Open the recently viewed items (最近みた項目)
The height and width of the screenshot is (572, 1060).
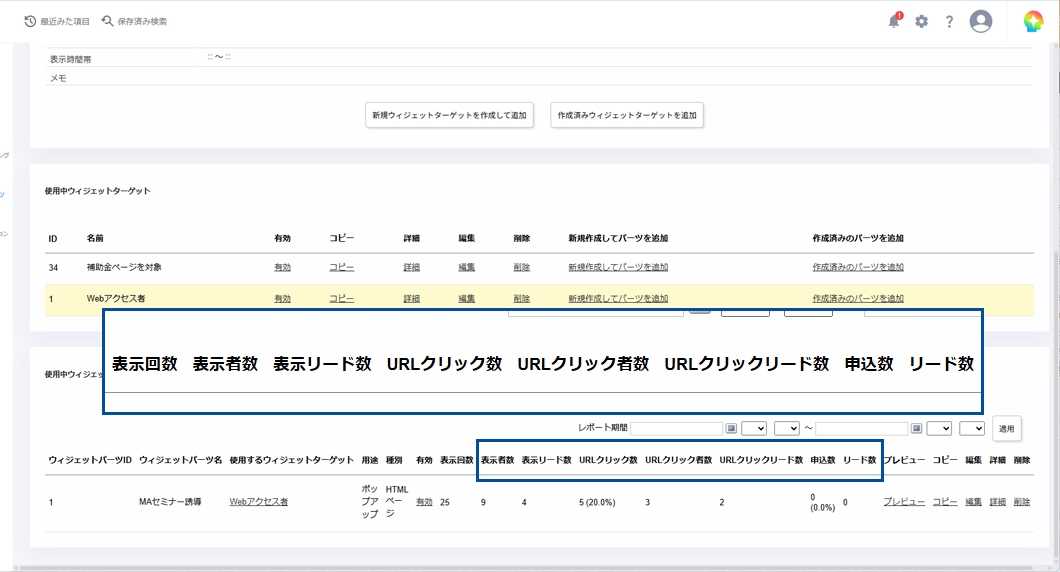(57, 22)
